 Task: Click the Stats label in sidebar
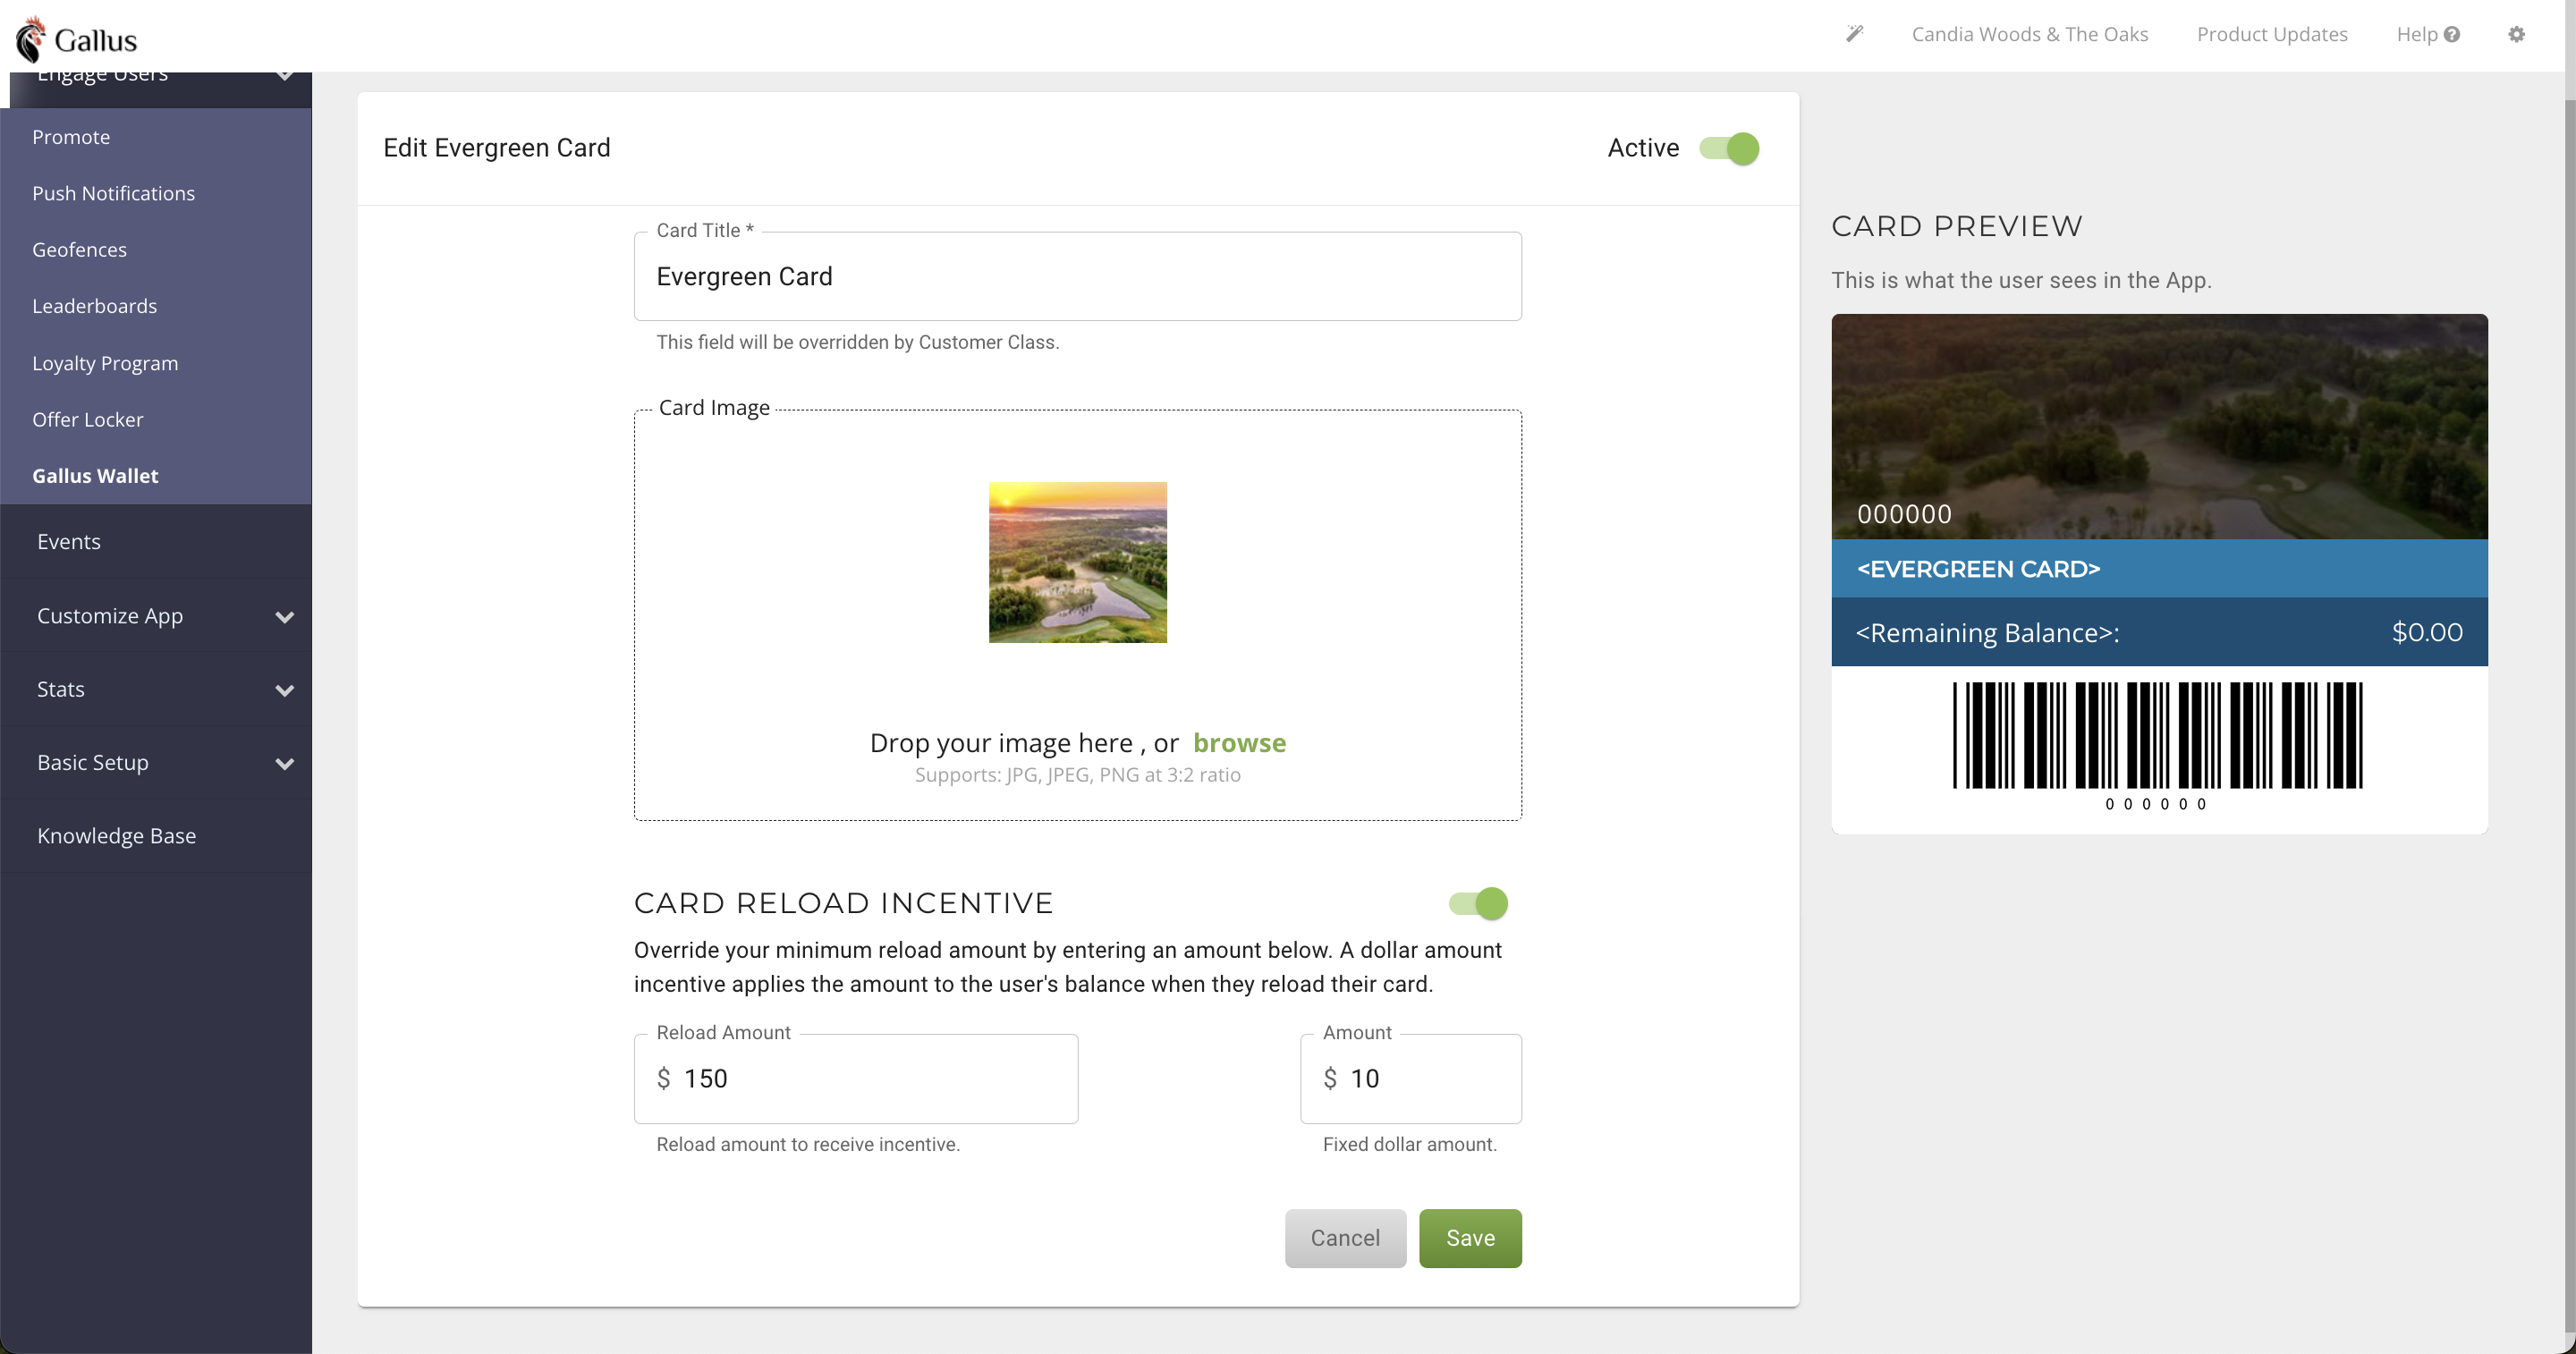[x=61, y=689]
